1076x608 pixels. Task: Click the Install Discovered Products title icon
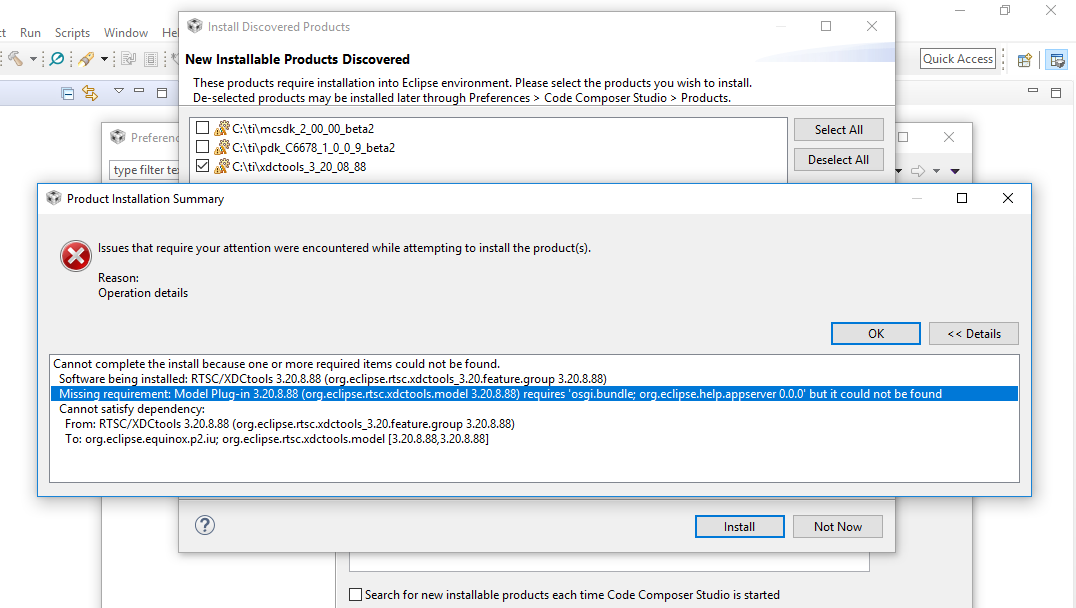tap(195, 26)
